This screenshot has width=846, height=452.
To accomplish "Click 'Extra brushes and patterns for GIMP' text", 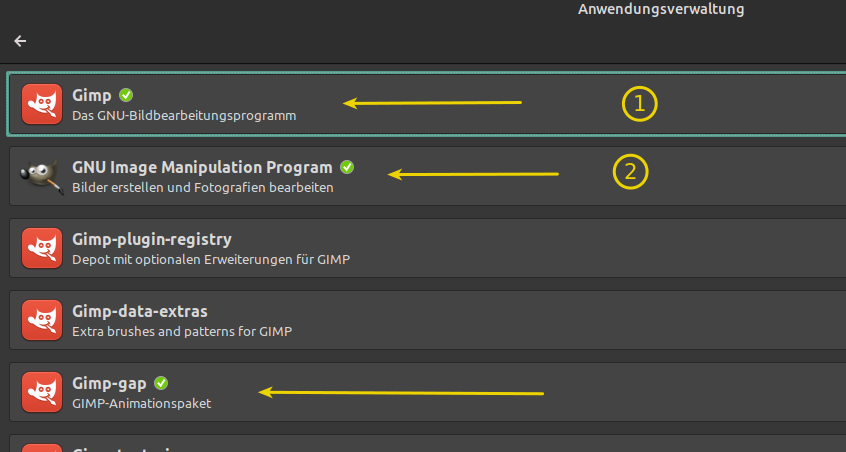I will point(182,331).
